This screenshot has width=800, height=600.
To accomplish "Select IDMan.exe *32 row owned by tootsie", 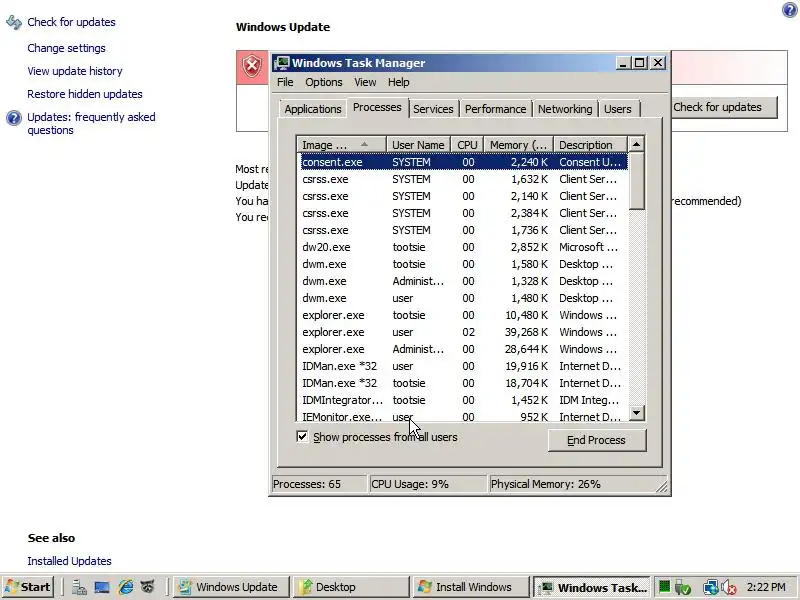I will (x=463, y=383).
